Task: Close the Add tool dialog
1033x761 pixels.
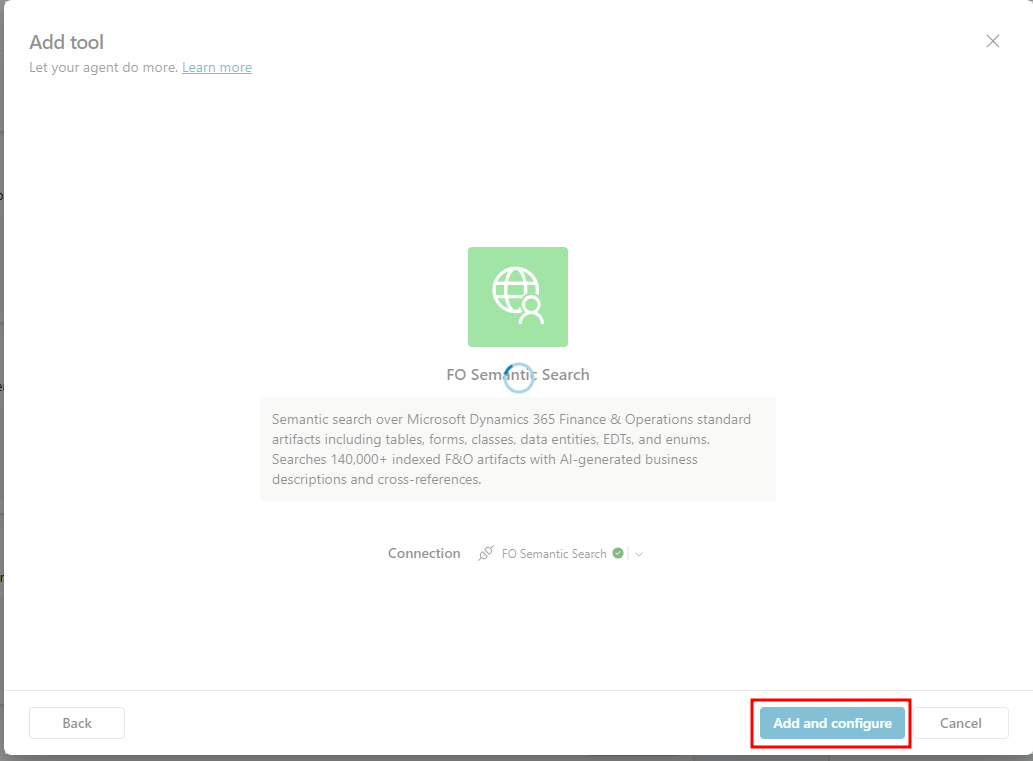Action: coord(993,41)
